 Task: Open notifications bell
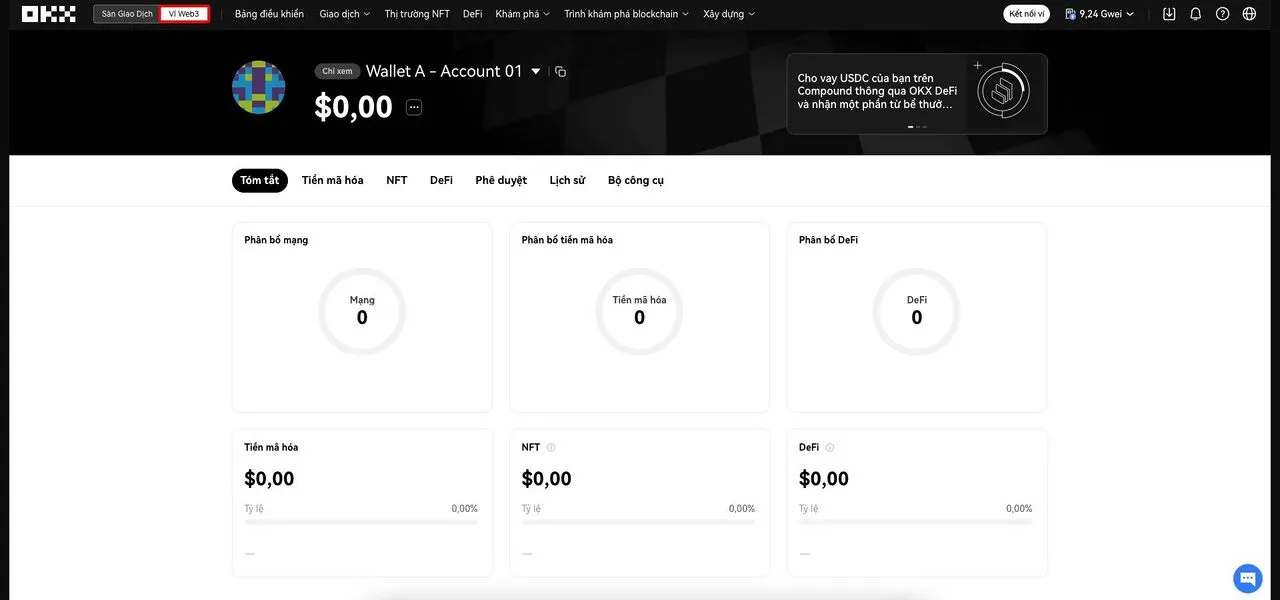tap(1195, 14)
